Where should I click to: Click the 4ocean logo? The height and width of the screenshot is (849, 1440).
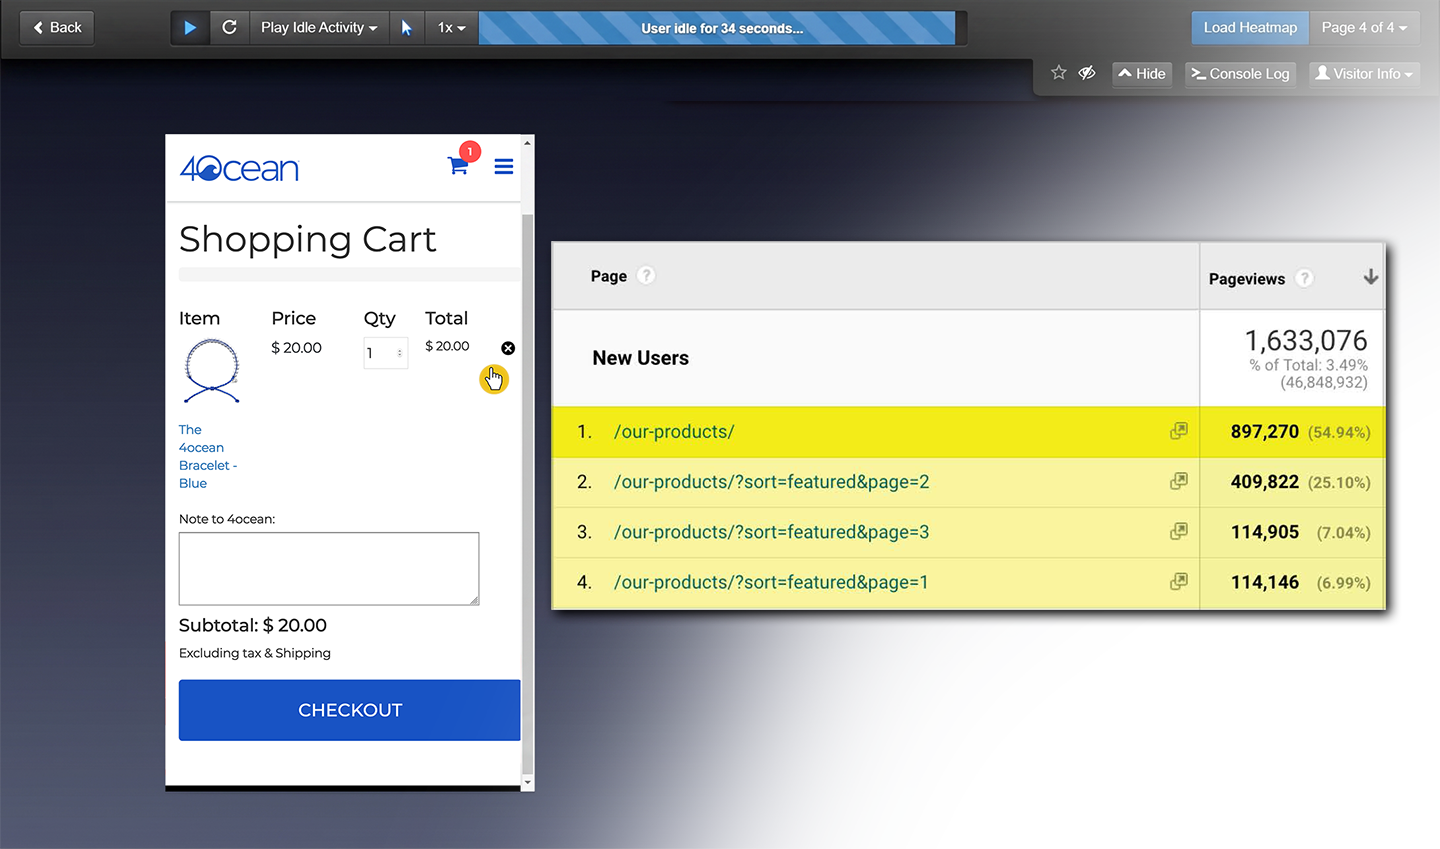coord(239,168)
